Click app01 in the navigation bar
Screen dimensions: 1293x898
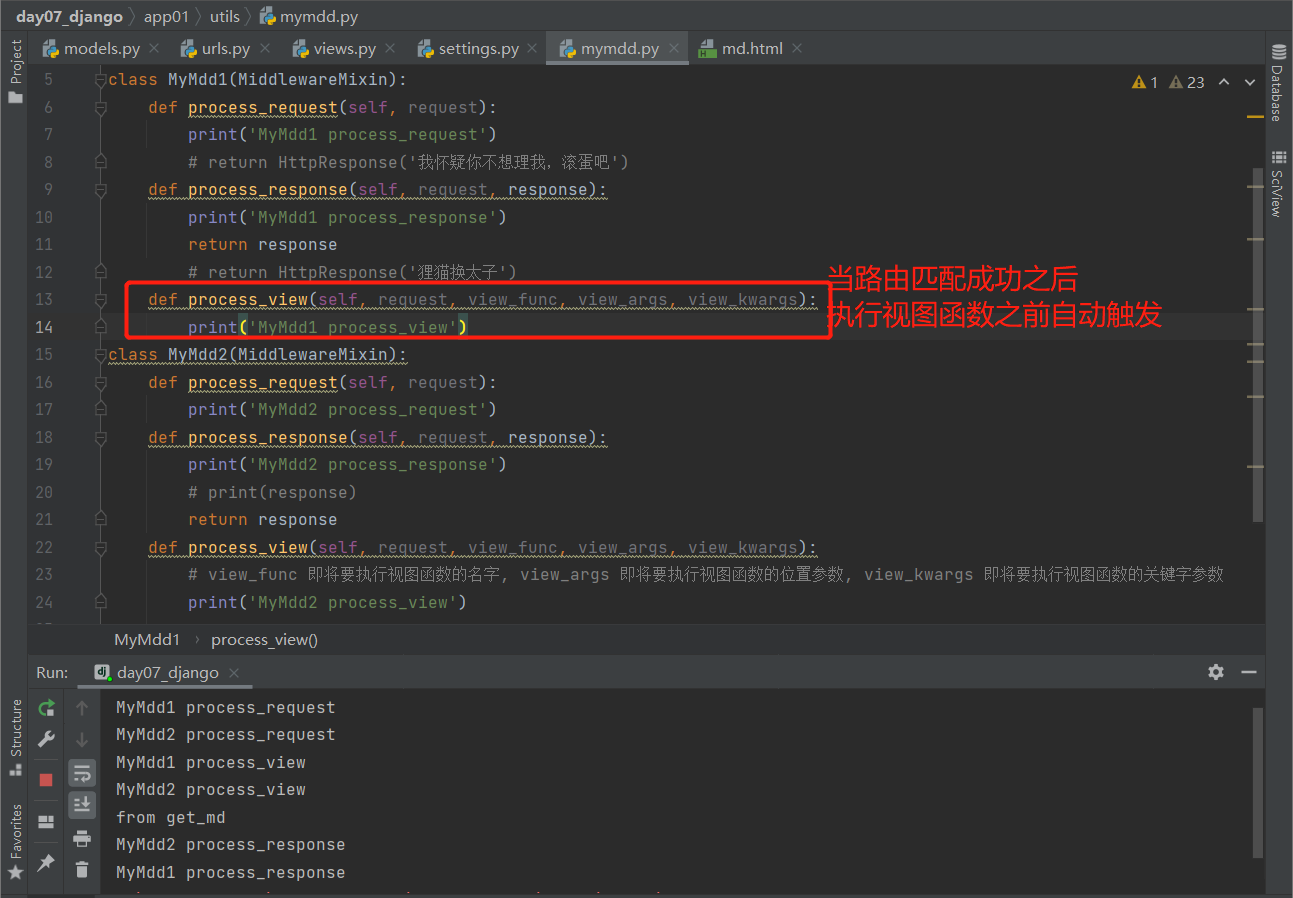[166, 16]
